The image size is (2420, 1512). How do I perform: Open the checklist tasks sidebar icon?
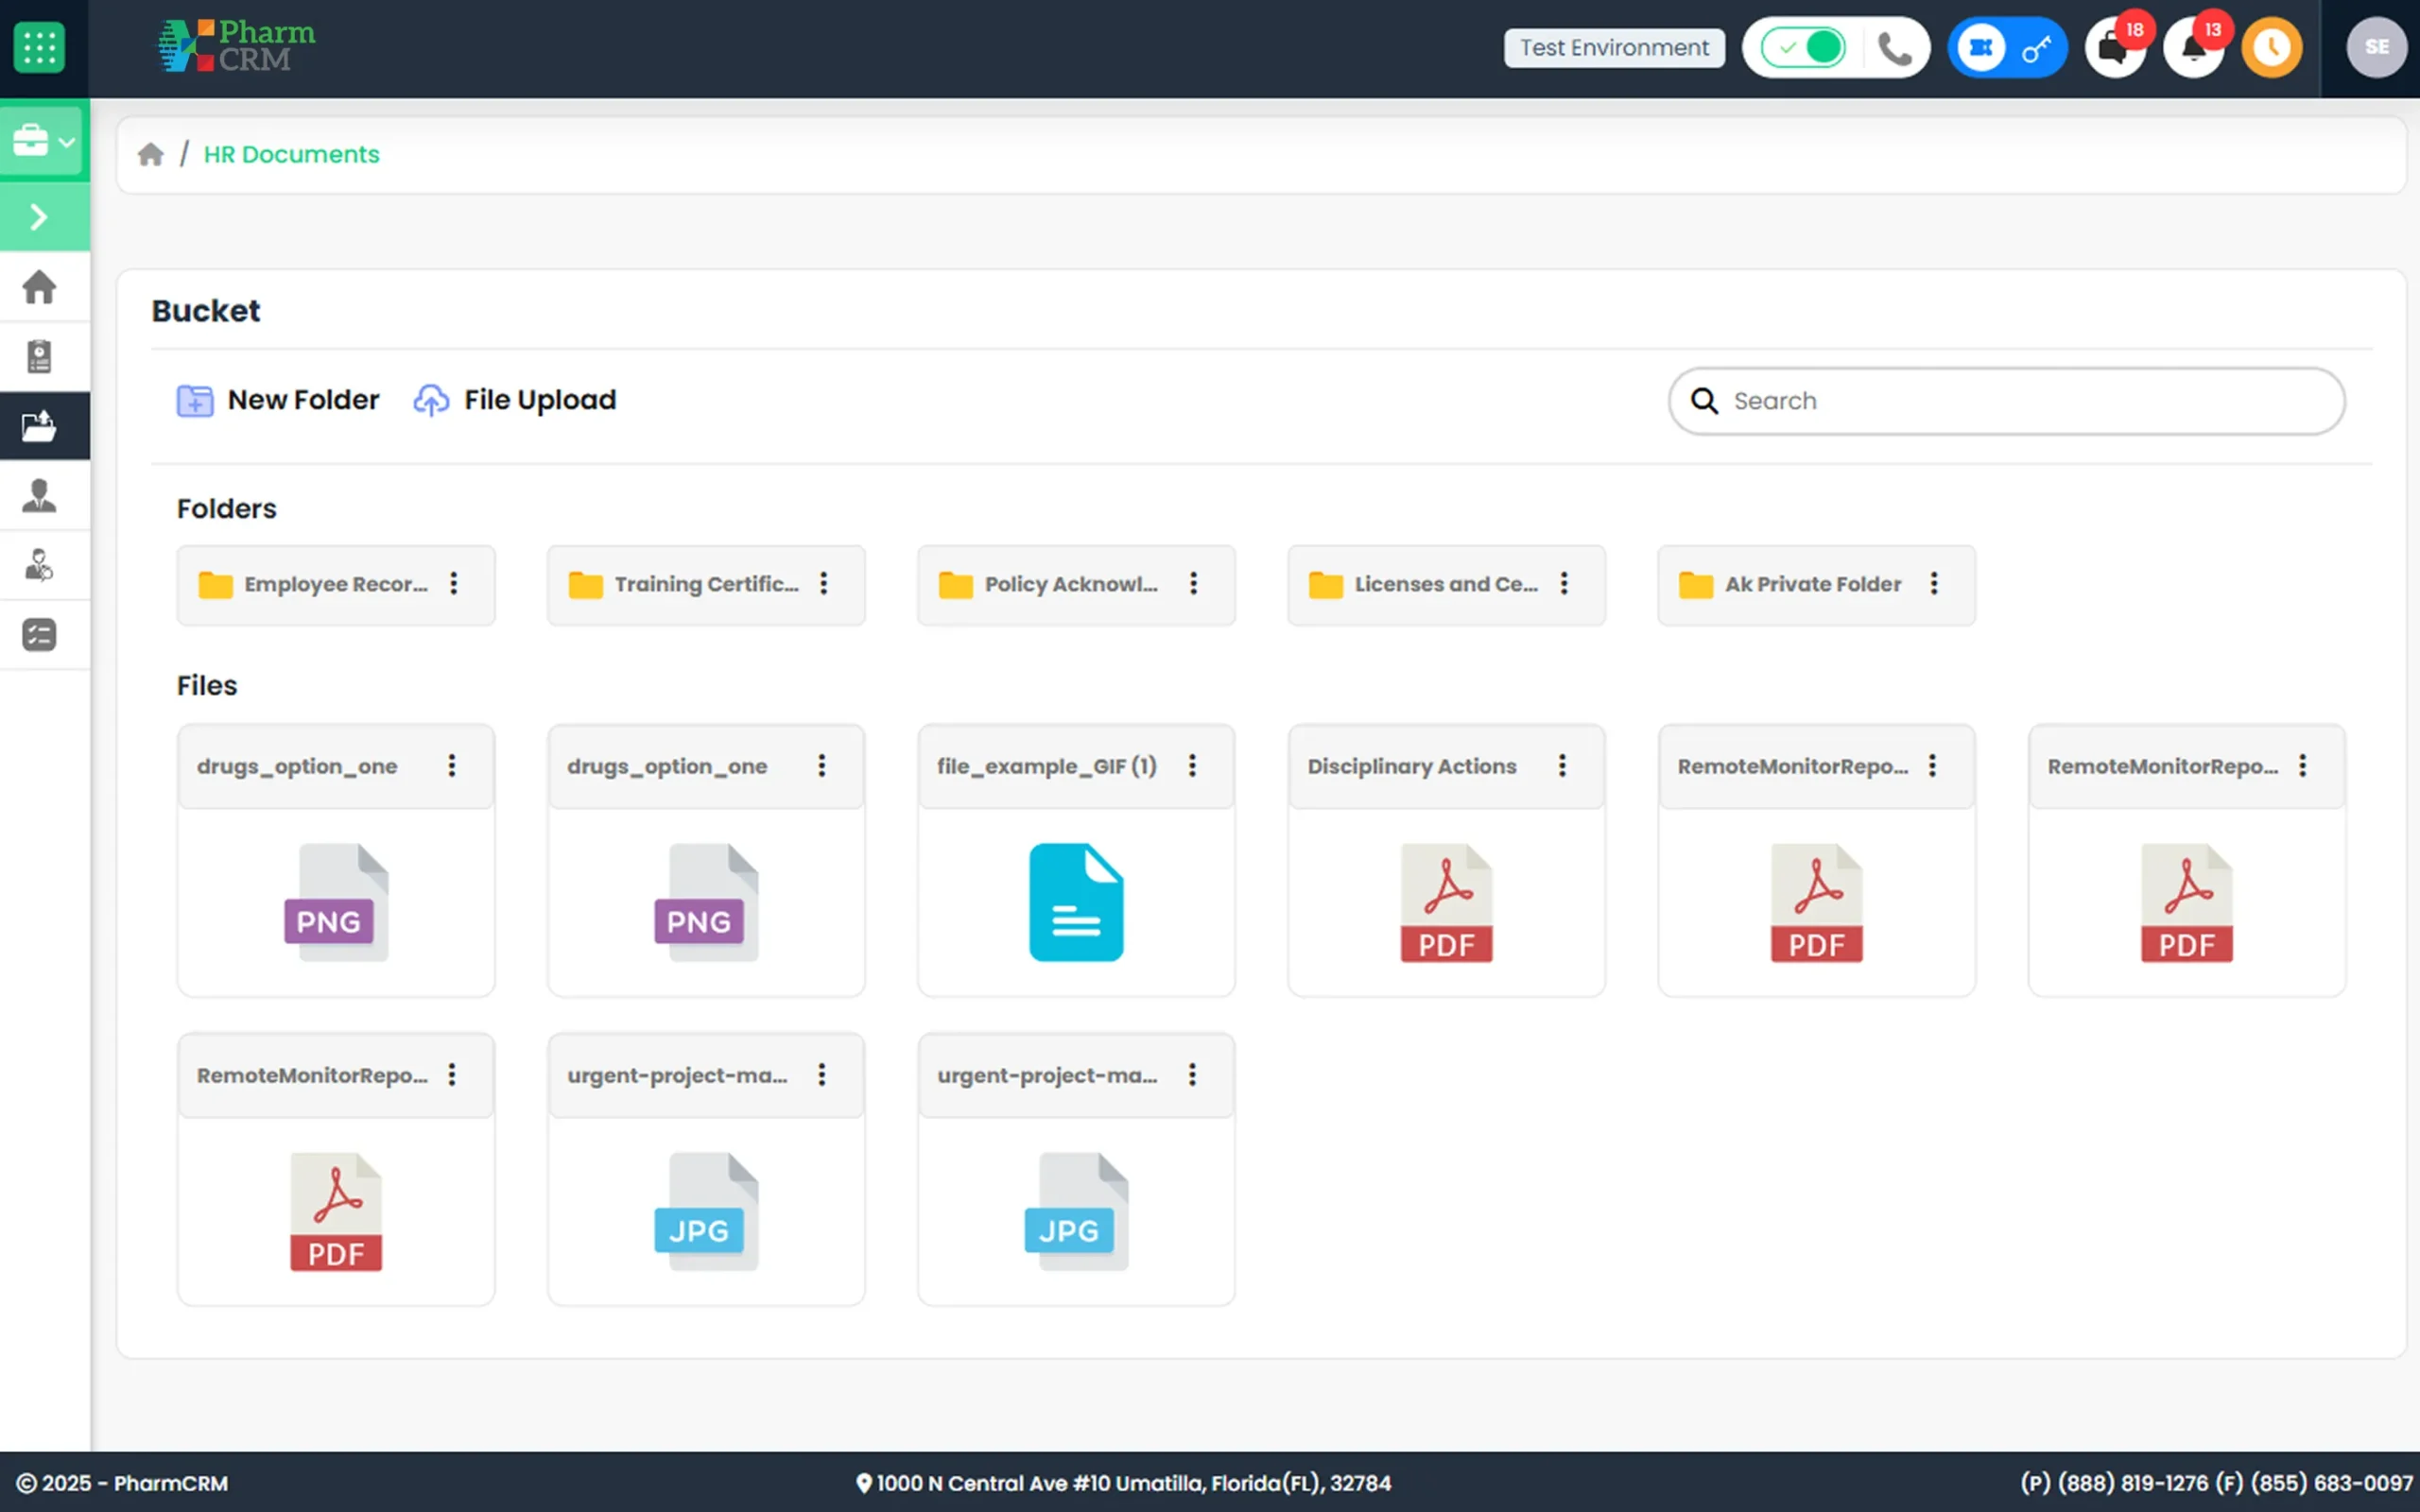pyautogui.click(x=40, y=635)
